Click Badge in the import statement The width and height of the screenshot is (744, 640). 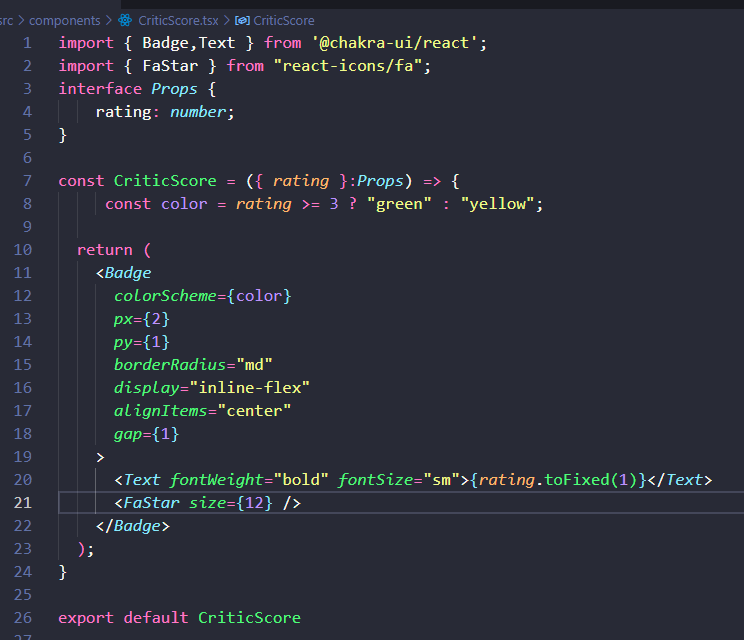[x=165, y=43]
